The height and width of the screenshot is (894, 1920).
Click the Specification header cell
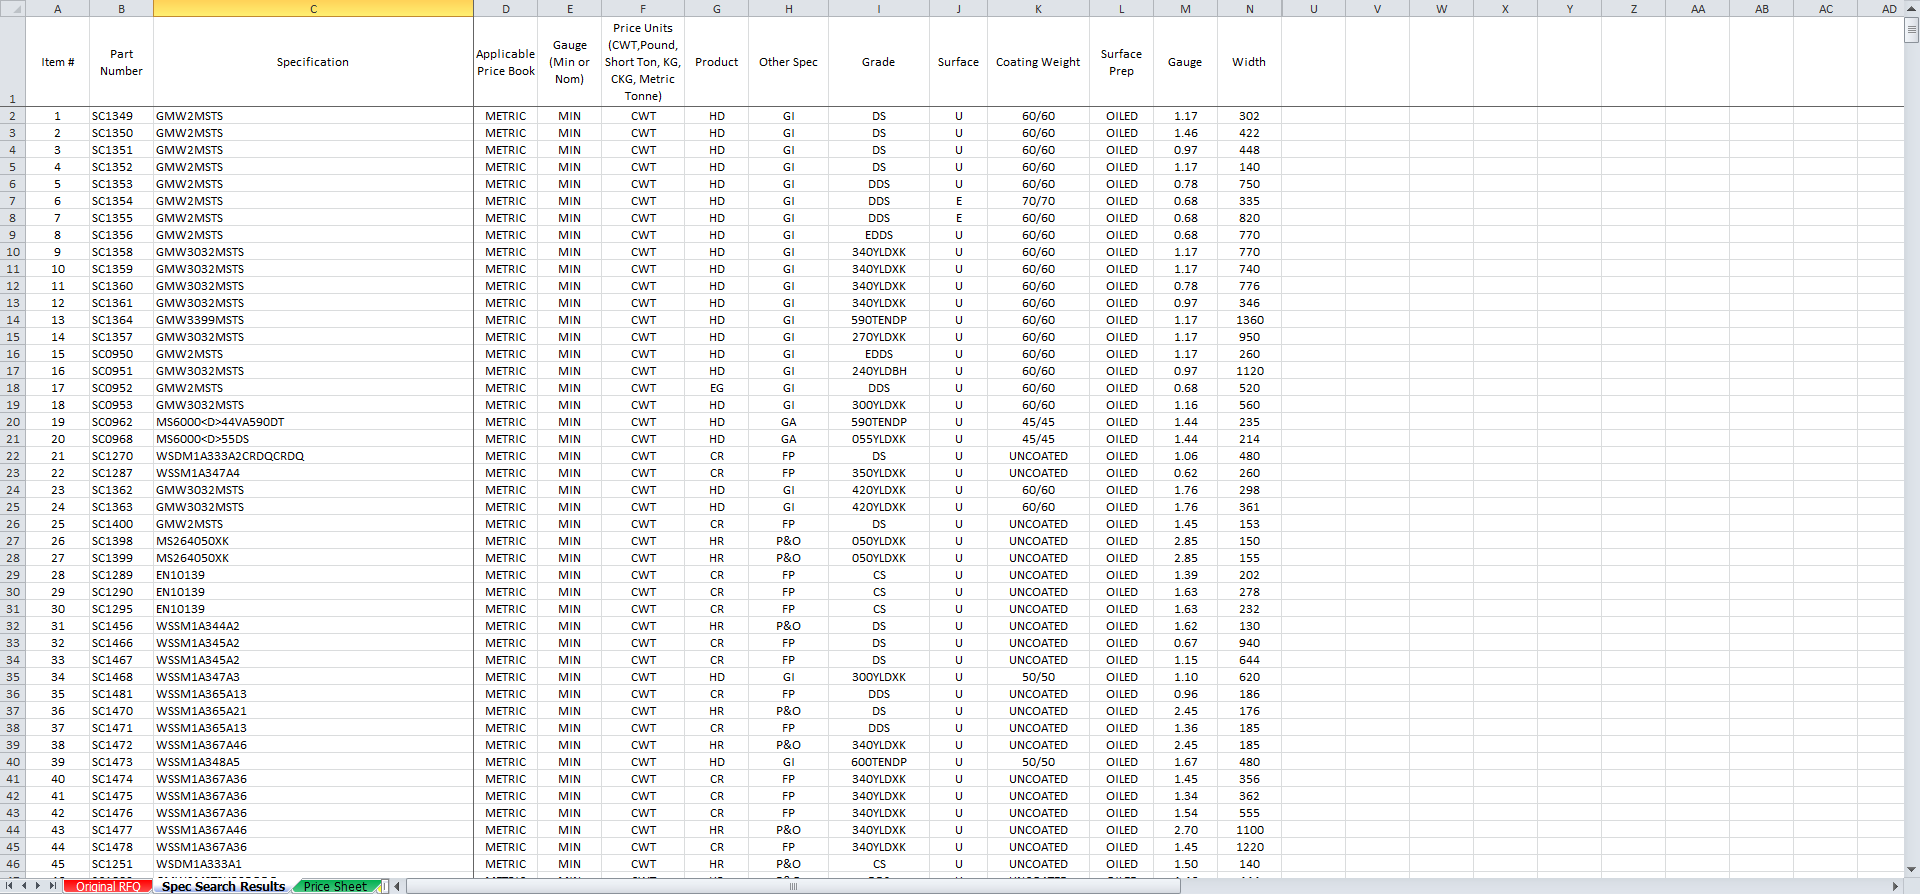(313, 62)
